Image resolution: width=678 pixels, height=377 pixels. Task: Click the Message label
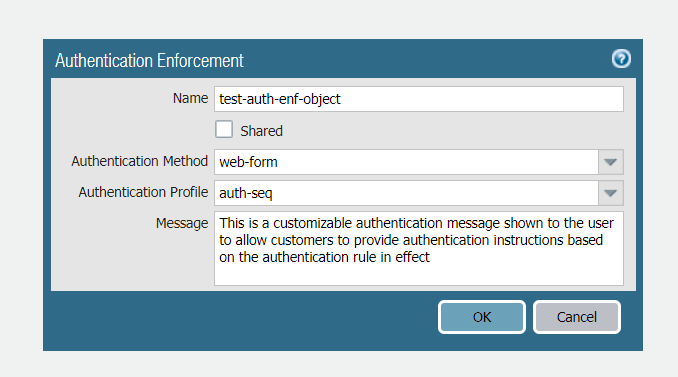[182, 224]
